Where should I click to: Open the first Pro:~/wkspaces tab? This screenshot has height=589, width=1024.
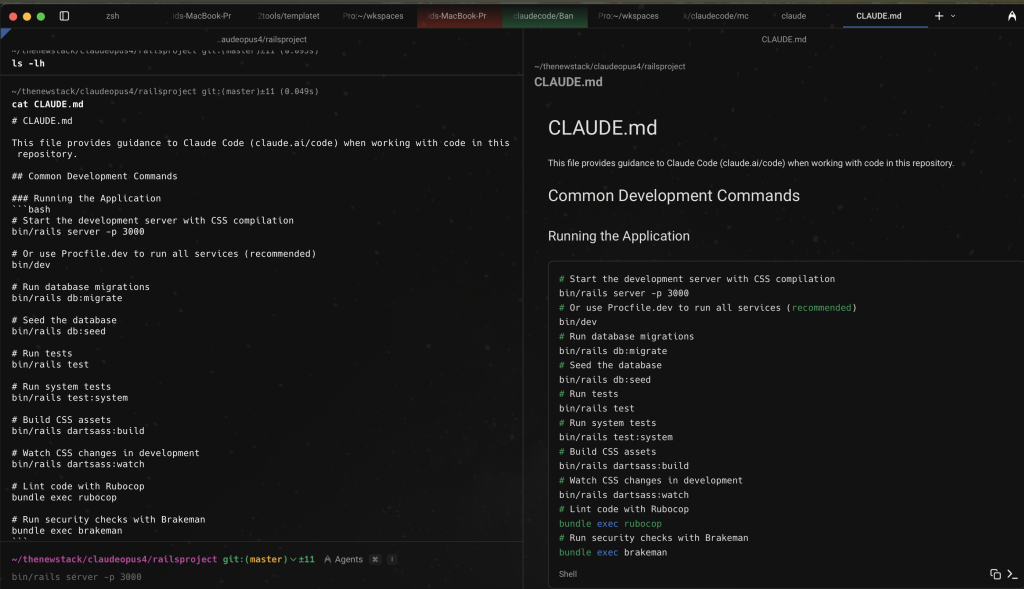(x=373, y=16)
